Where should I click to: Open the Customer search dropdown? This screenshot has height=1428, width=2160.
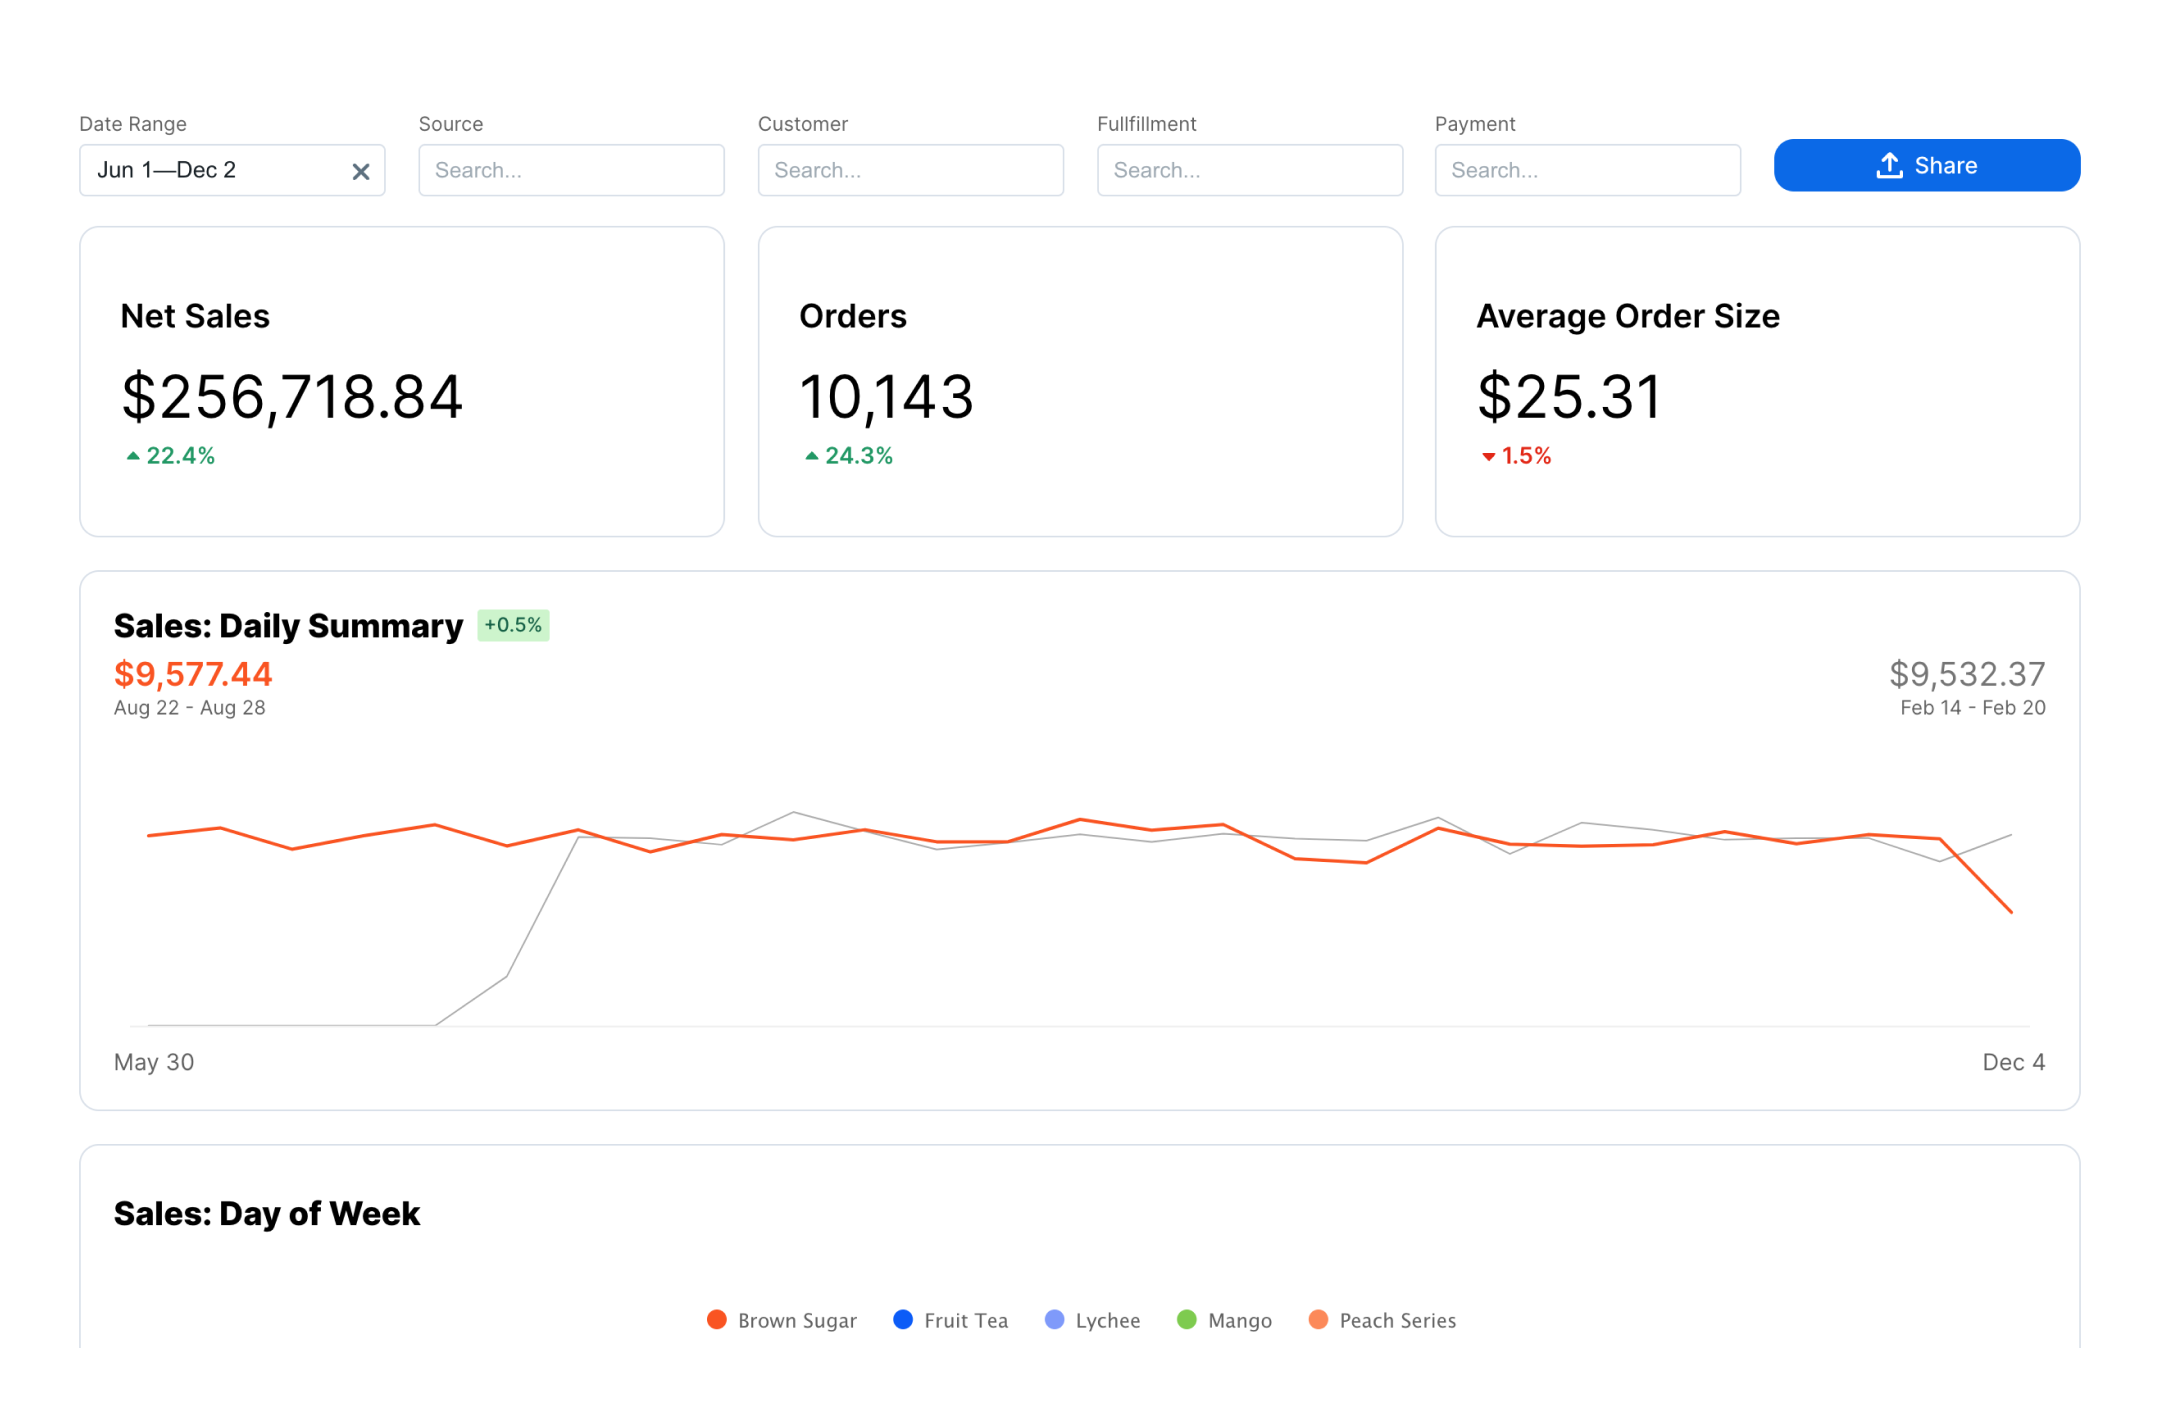coord(909,170)
